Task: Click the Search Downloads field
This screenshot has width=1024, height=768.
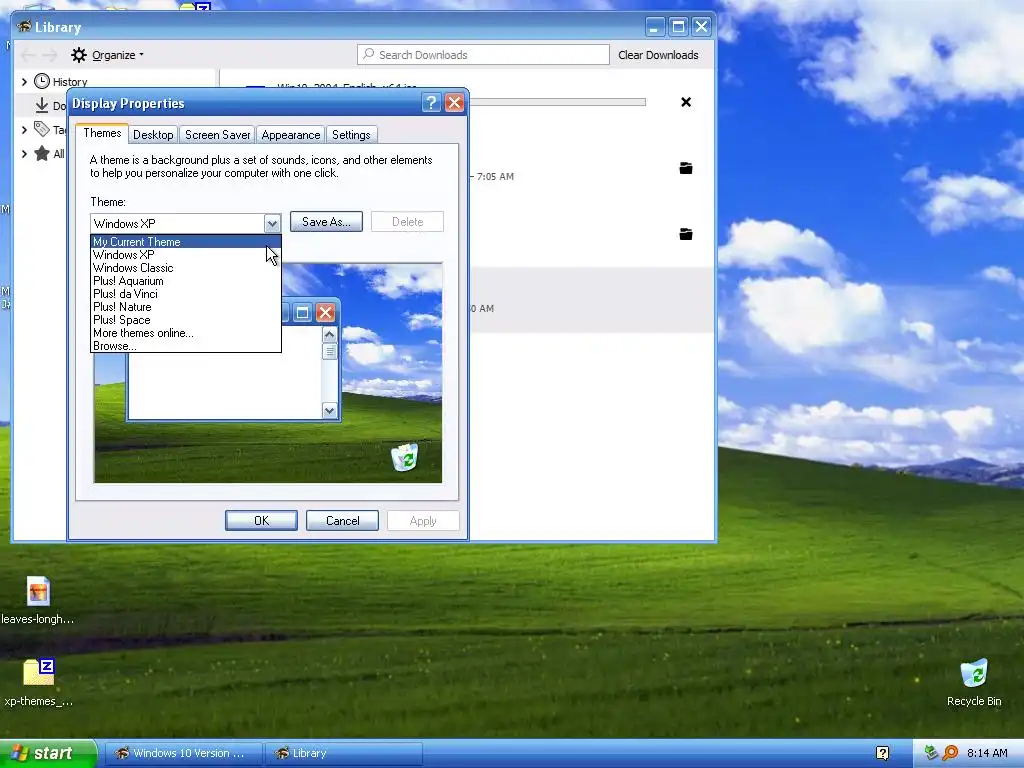Action: point(483,55)
